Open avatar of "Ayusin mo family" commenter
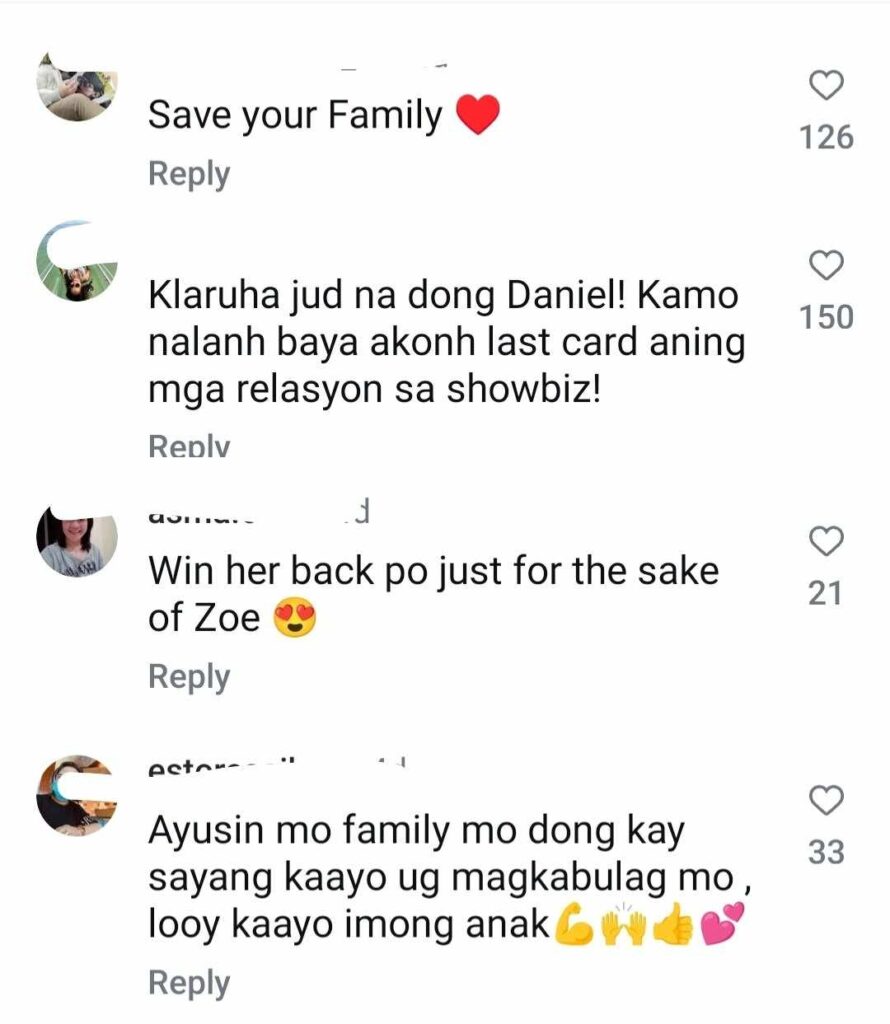This screenshot has width=890, height=1024. pos(77,796)
